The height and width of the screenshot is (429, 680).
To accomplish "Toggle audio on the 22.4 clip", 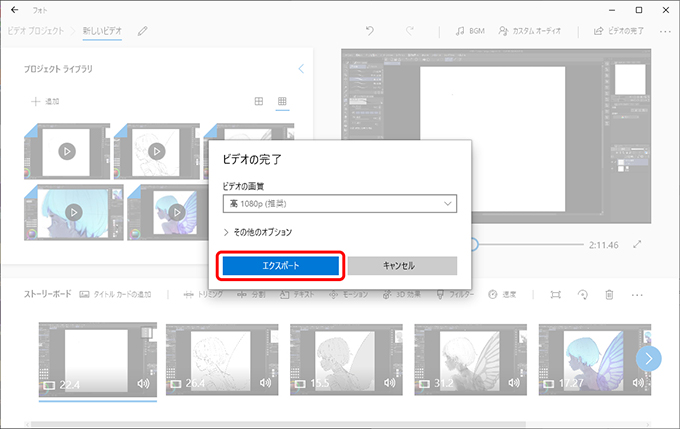I will click(142, 382).
